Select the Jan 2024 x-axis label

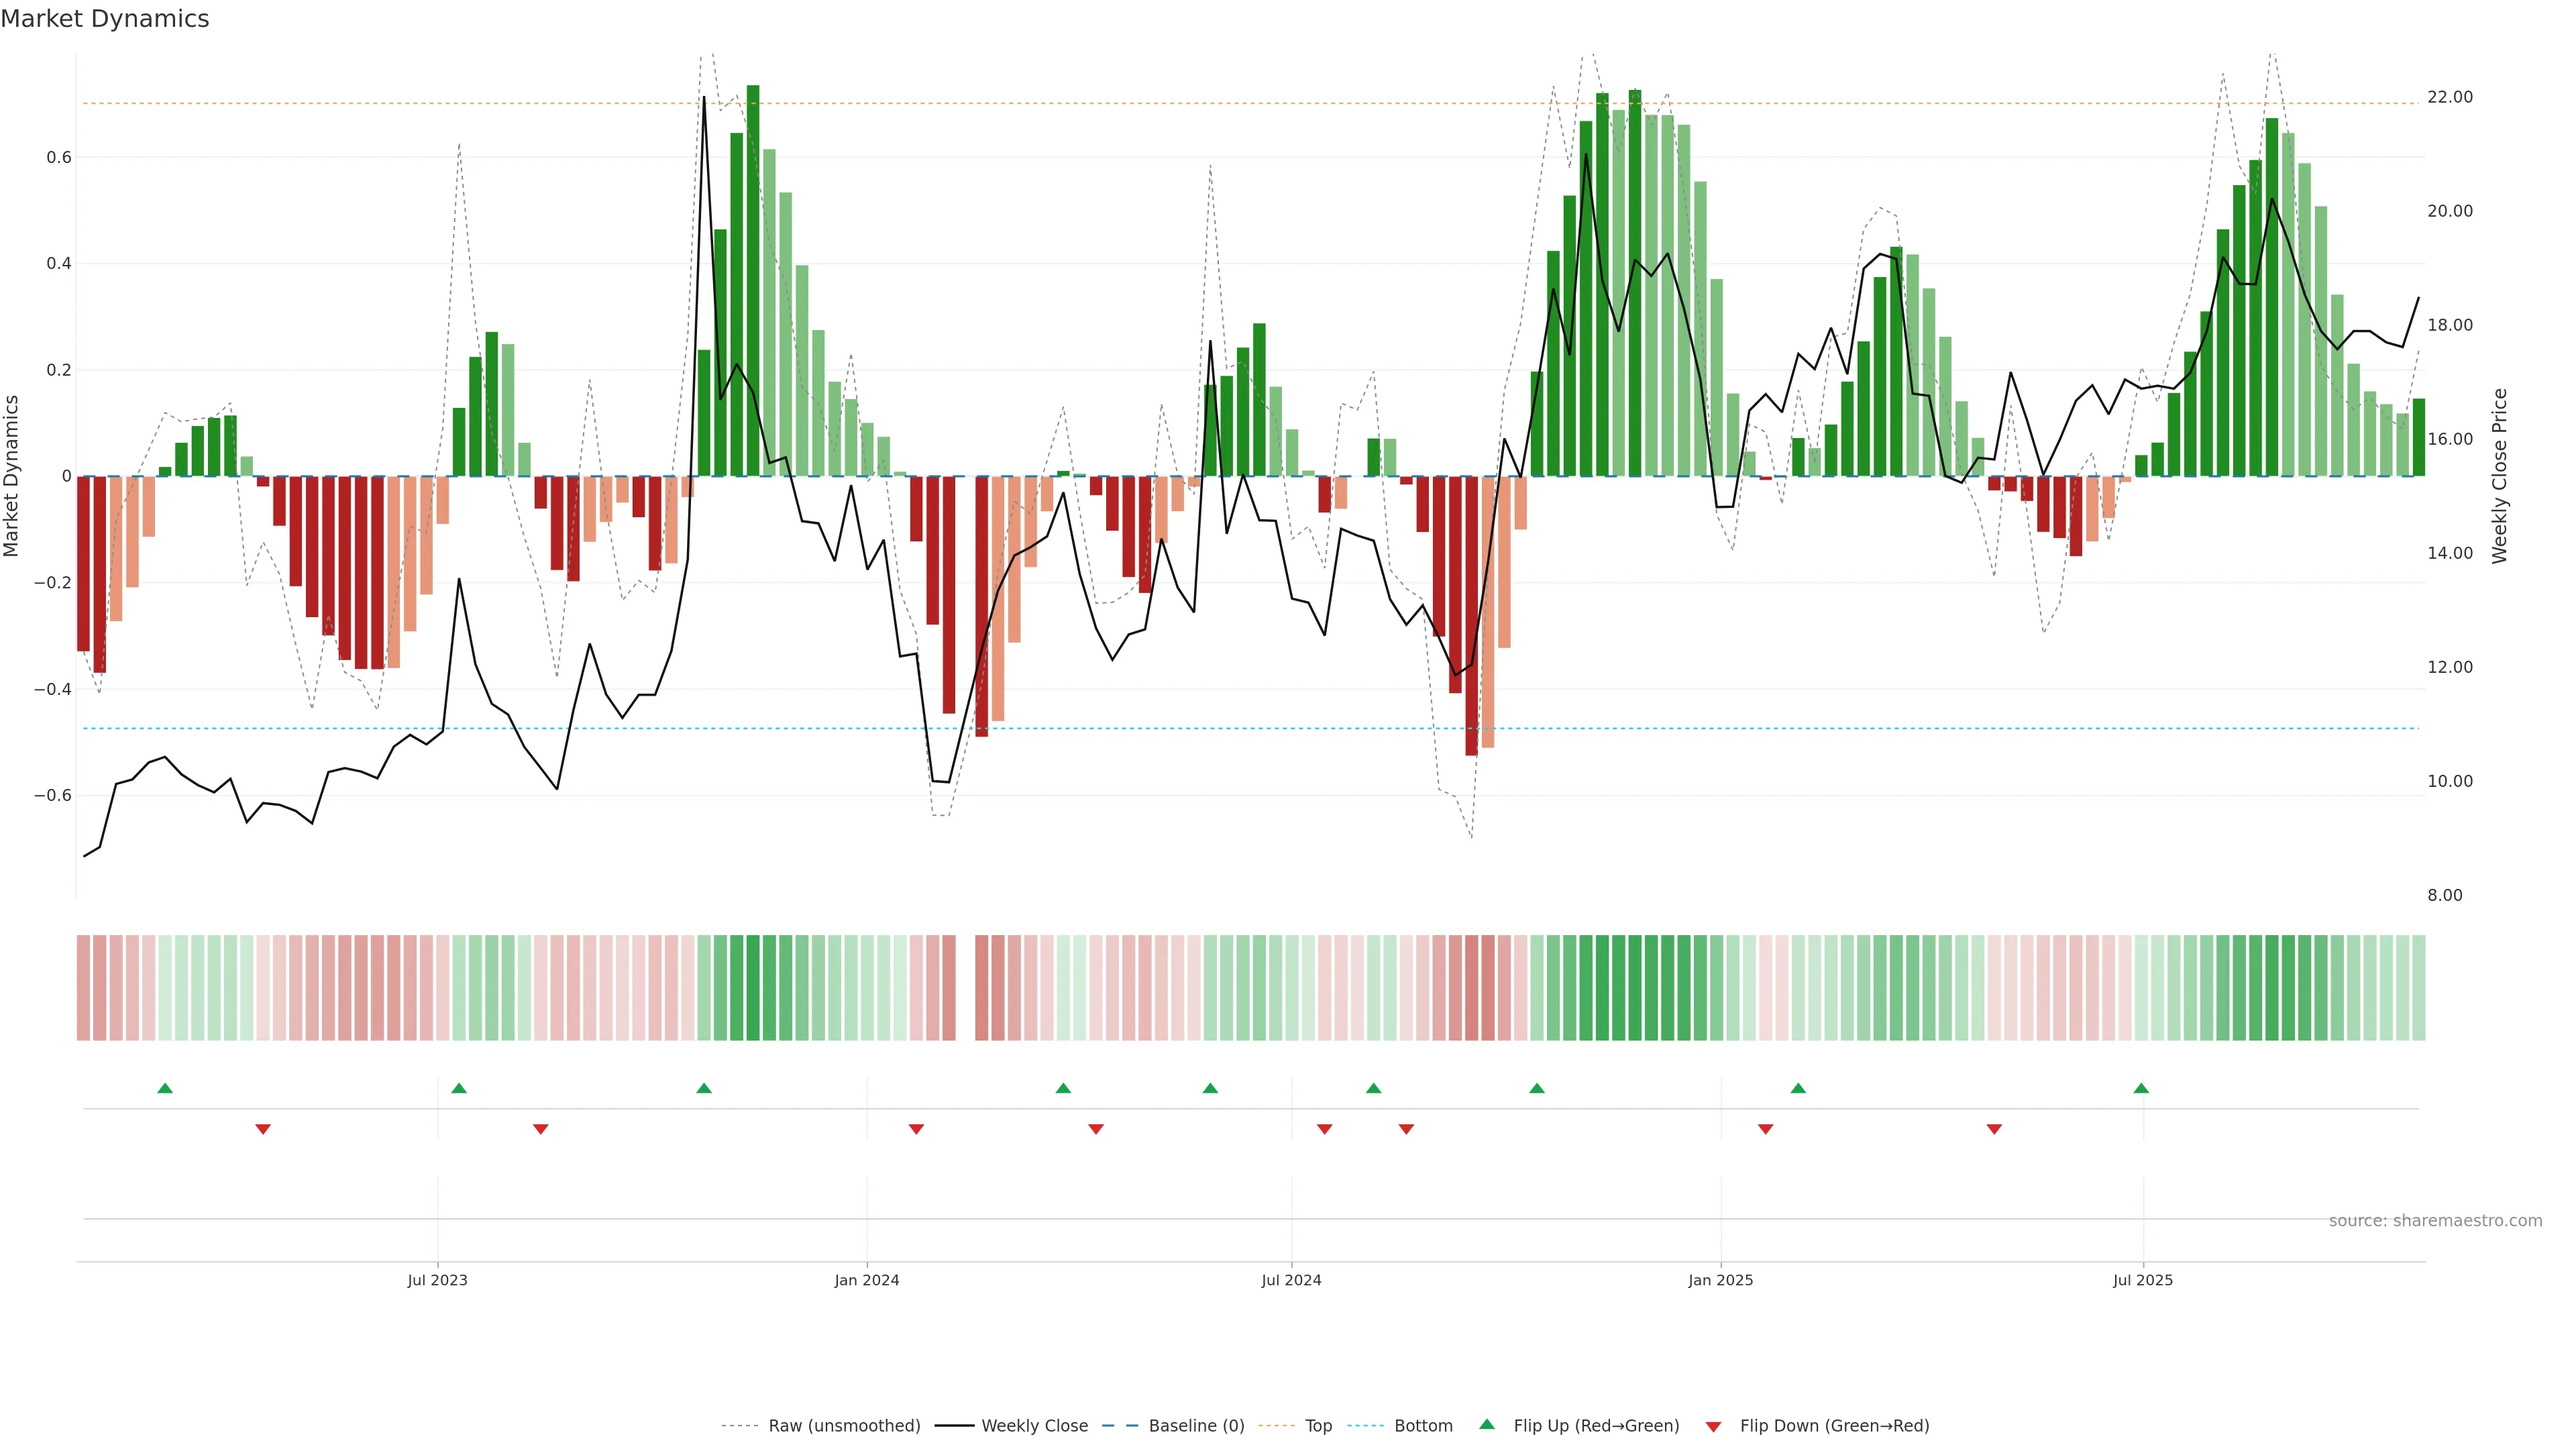click(867, 1280)
